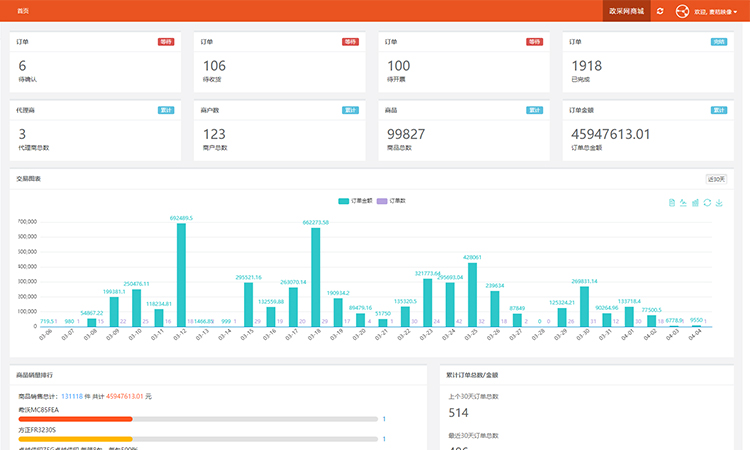
Task: Click the refresh icon in top bar
Action: click(660, 11)
